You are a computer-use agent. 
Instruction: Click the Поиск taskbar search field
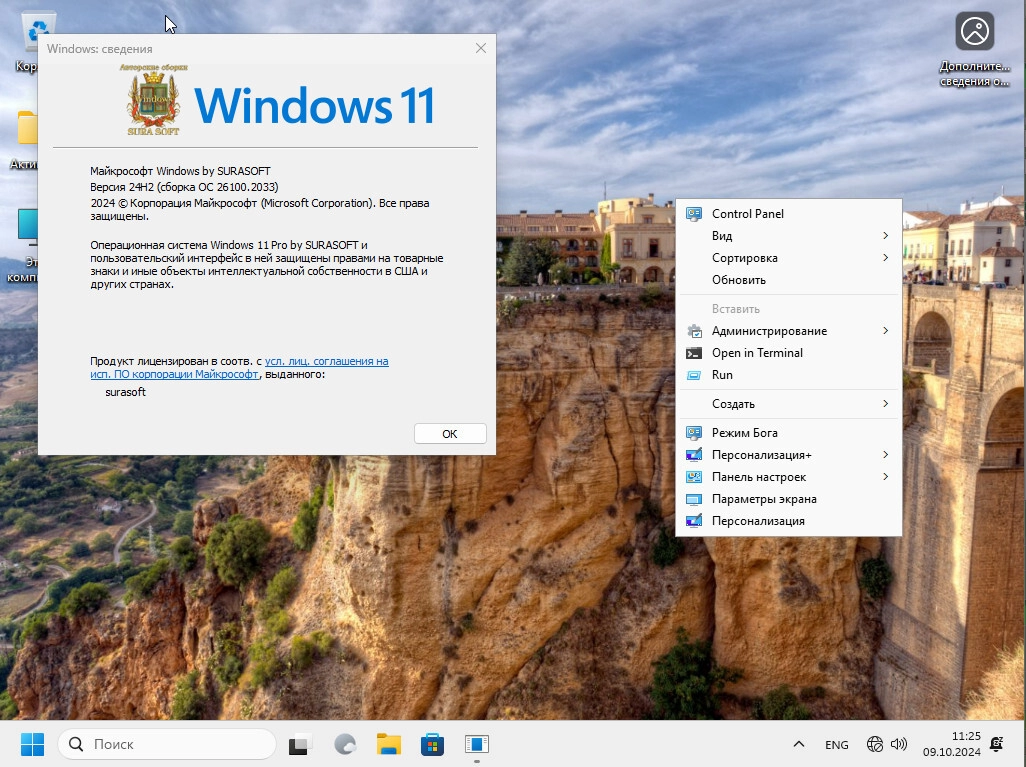167,744
